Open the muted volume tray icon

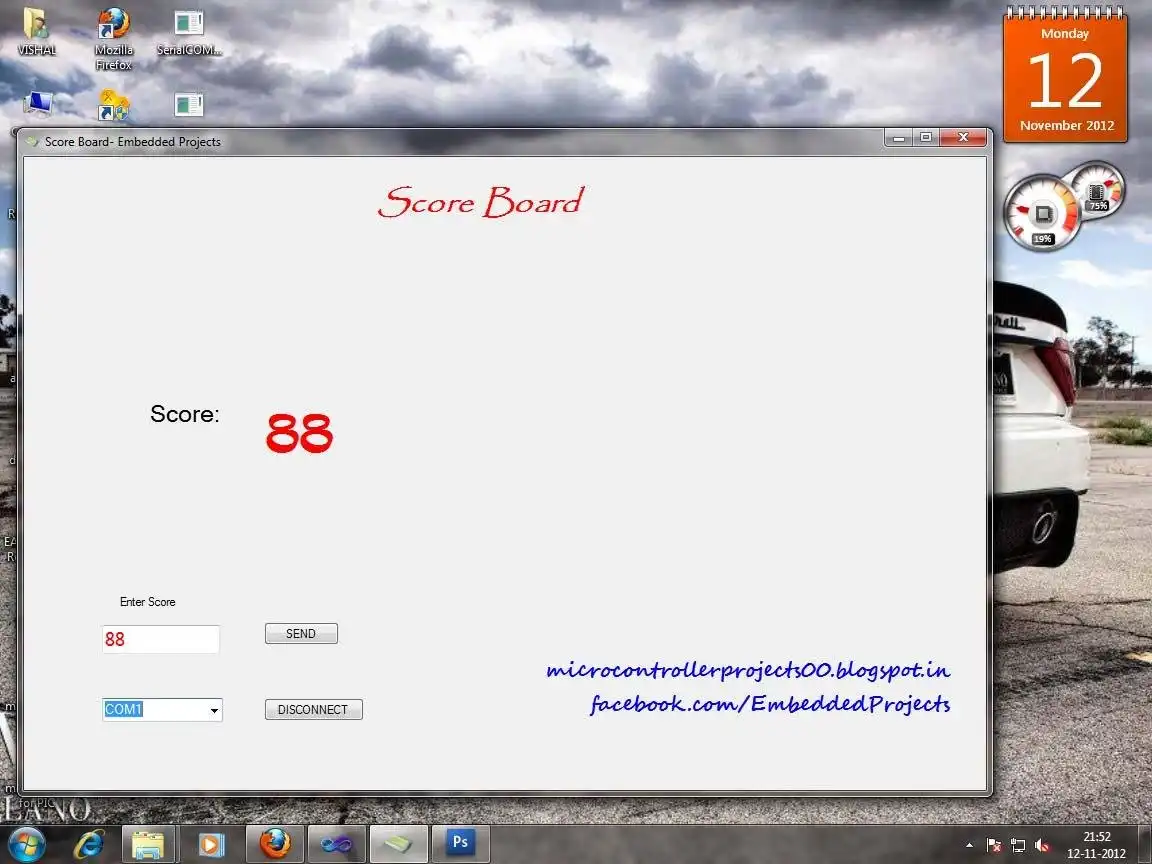(1041, 845)
